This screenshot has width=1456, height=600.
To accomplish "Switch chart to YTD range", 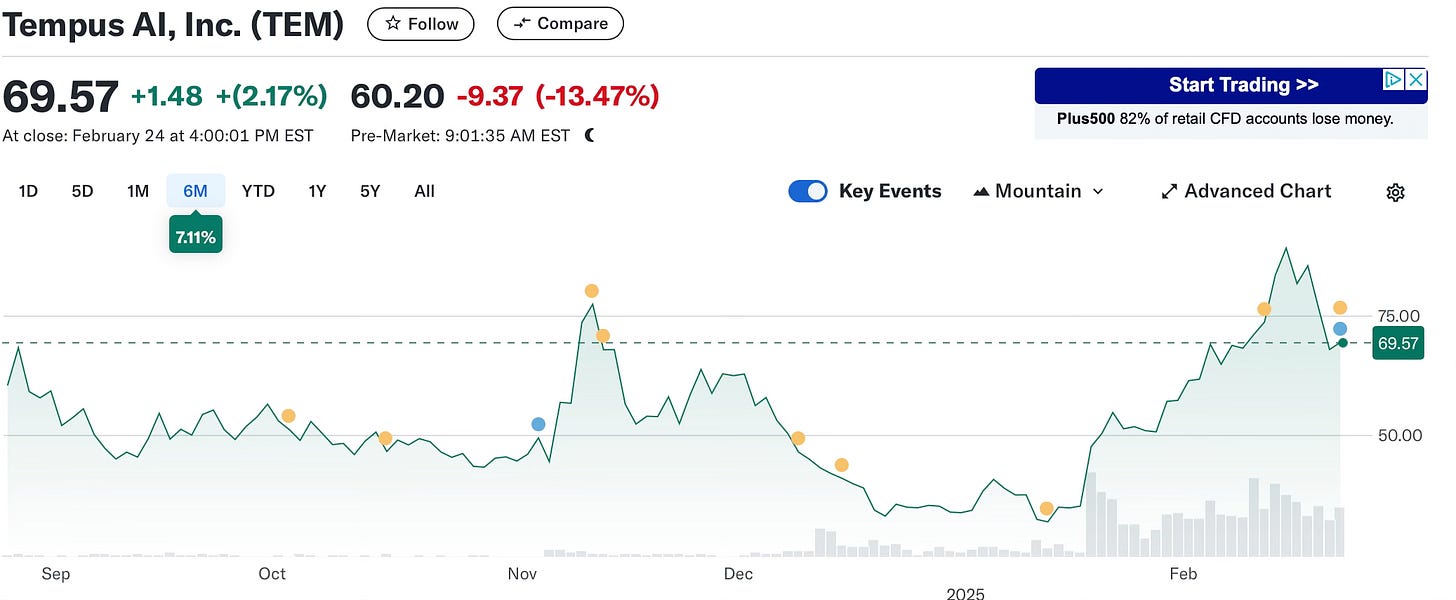I will coord(258,191).
